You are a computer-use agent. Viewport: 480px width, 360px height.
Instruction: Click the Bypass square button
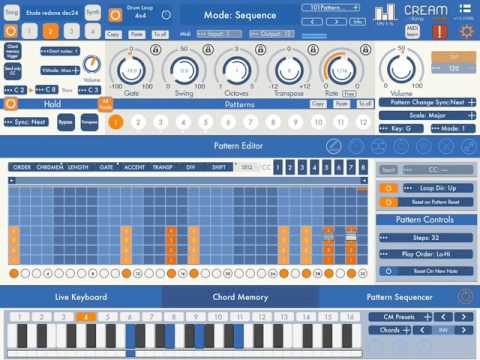[x=66, y=122]
